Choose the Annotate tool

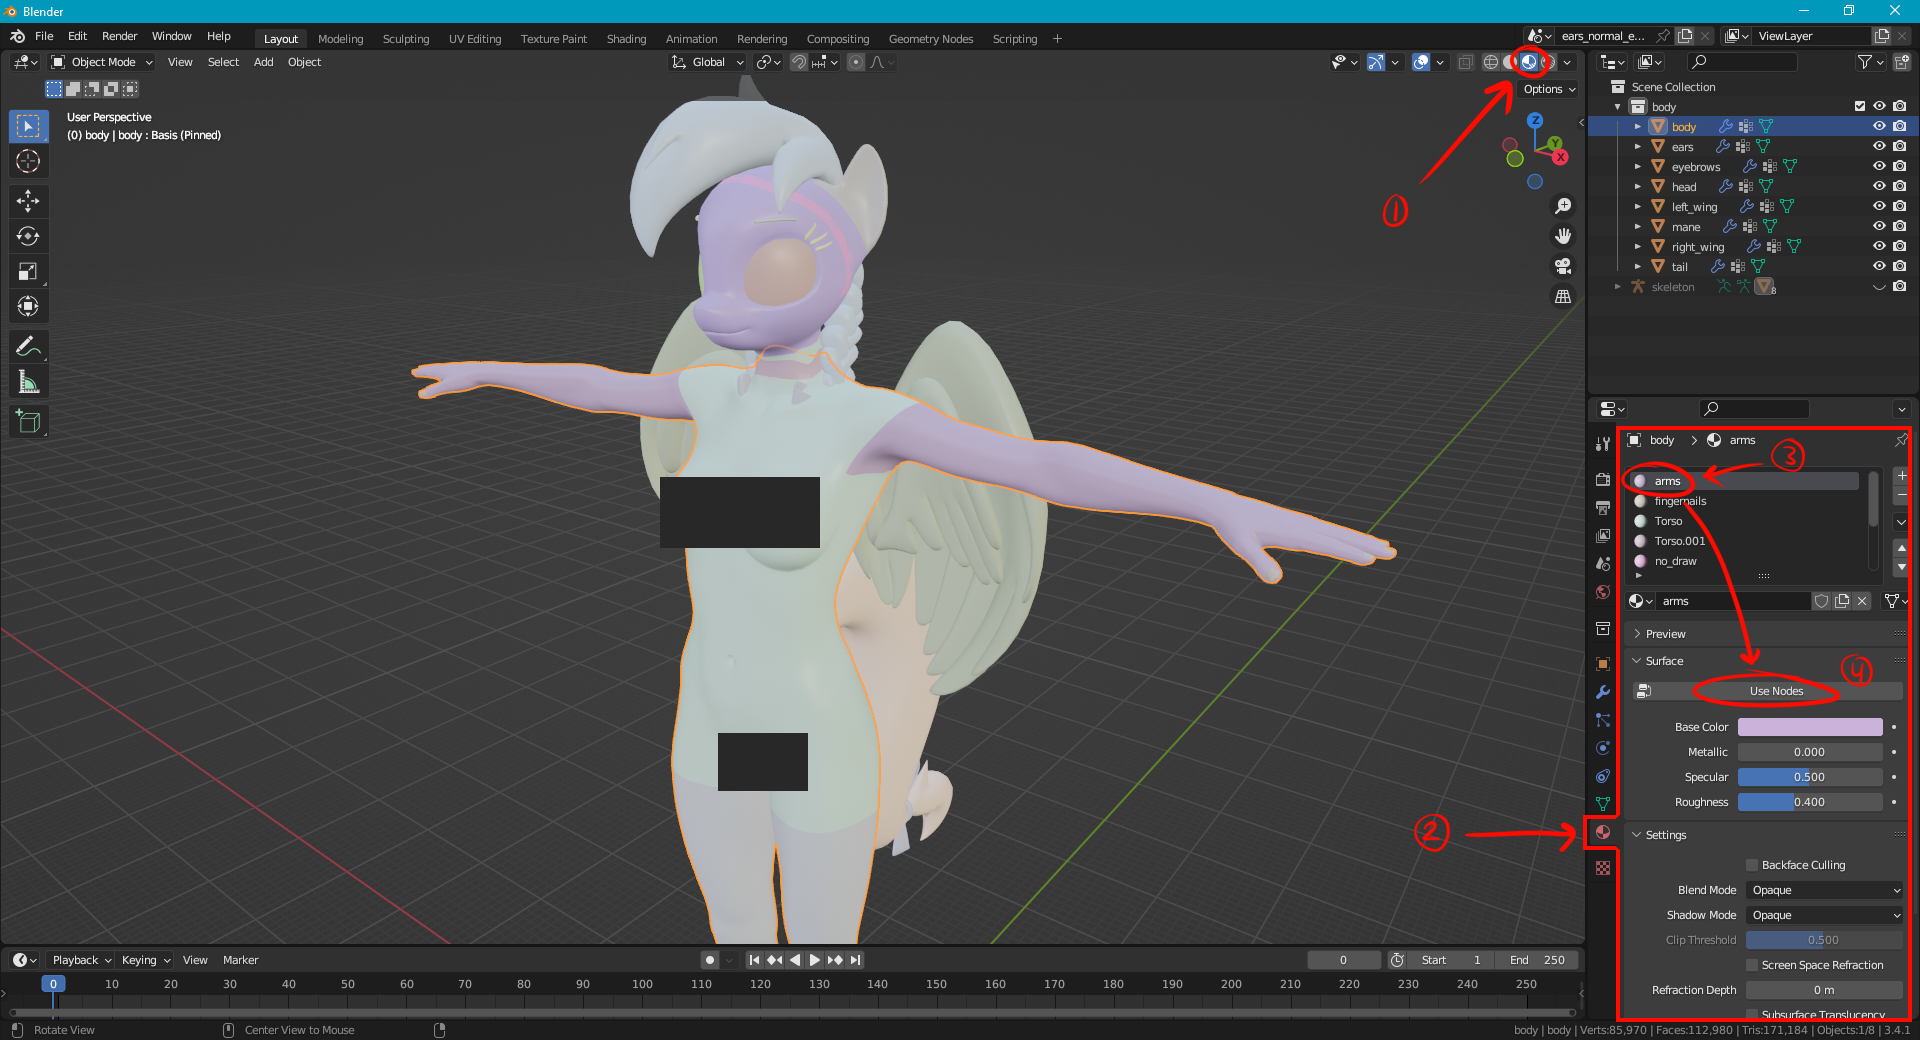coord(28,347)
